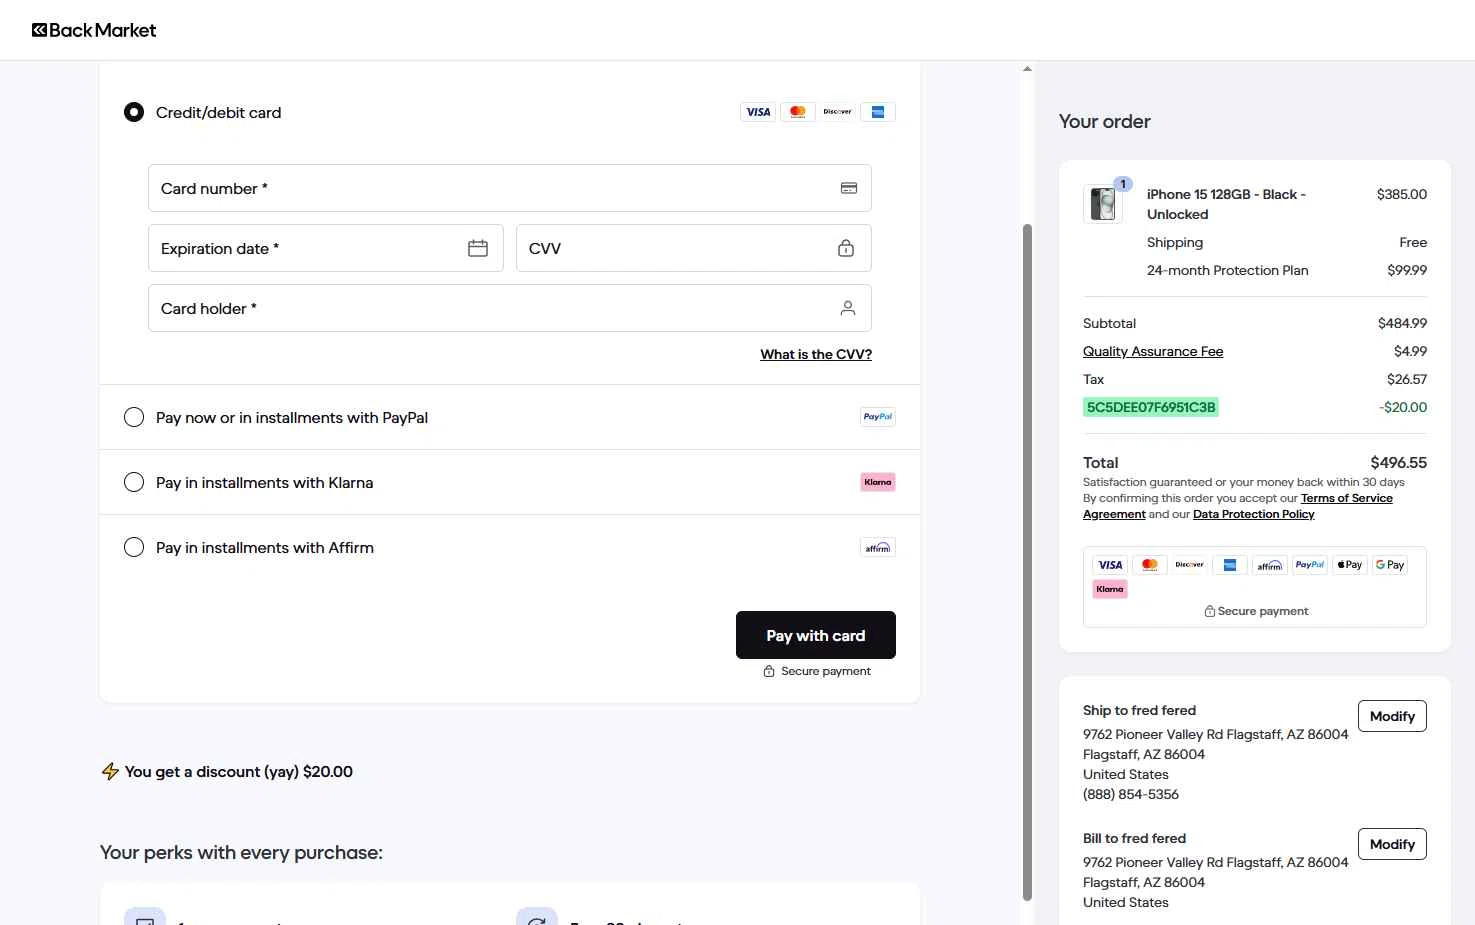Image resolution: width=1475 pixels, height=925 pixels.
Task: Click the Apple Pay badge in order summary
Action: [1350, 565]
